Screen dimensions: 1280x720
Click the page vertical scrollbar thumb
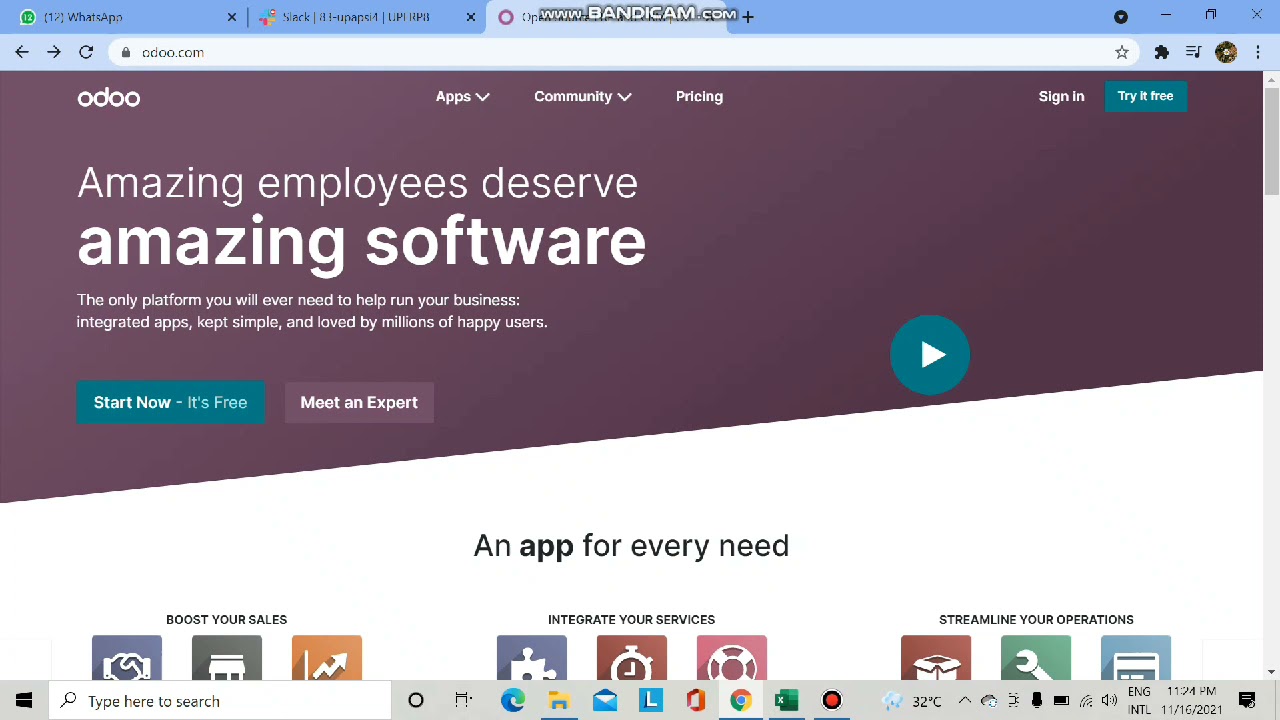pos(1271,140)
